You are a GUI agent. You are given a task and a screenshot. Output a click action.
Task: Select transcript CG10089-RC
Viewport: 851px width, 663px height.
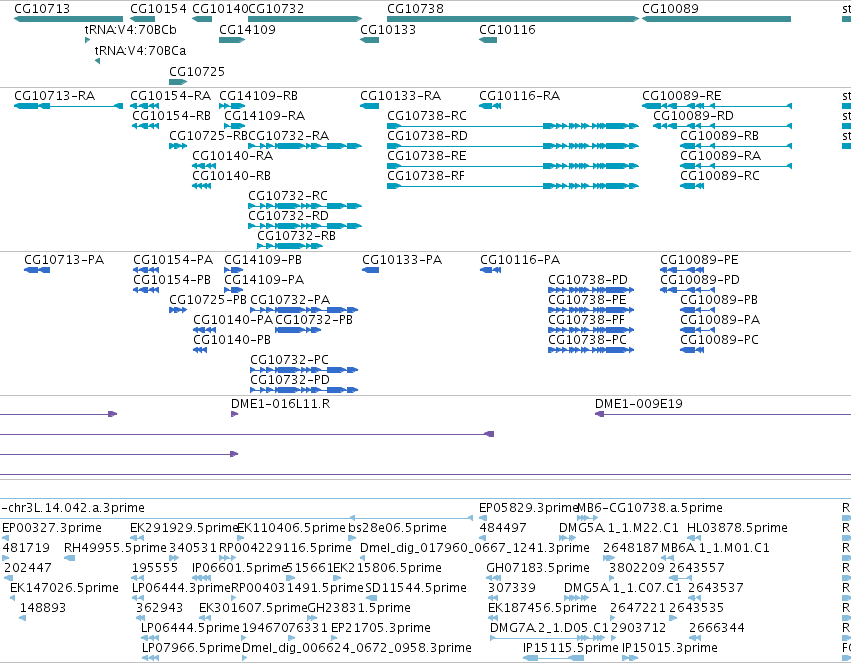click(x=720, y=176)
